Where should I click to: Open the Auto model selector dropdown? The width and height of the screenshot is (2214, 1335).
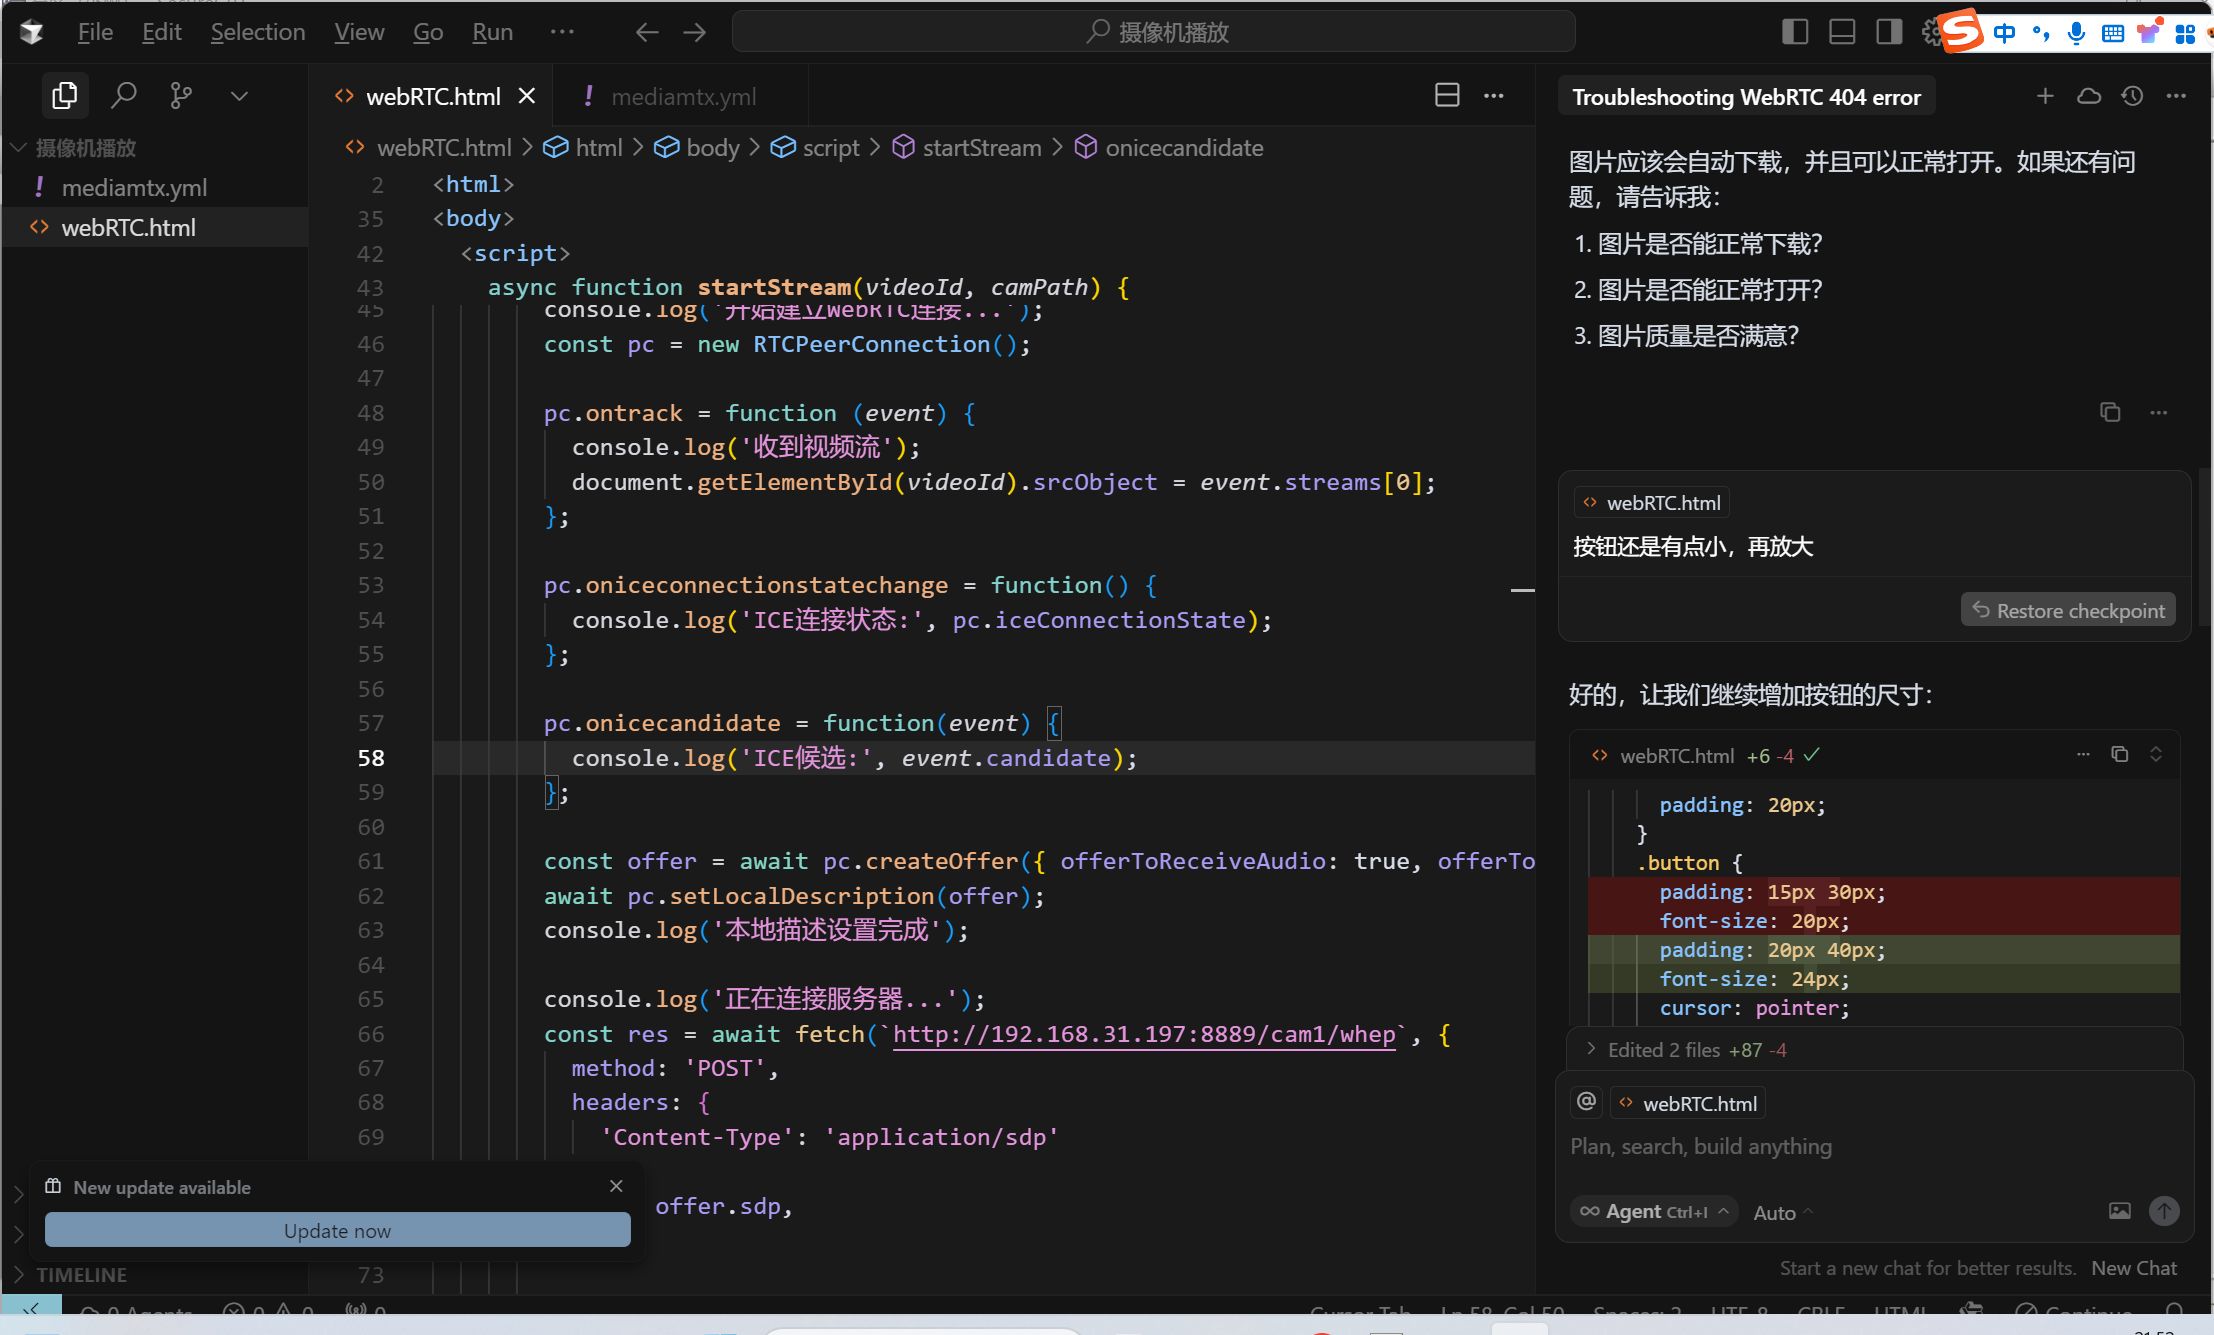[x=1782, y=1212]
